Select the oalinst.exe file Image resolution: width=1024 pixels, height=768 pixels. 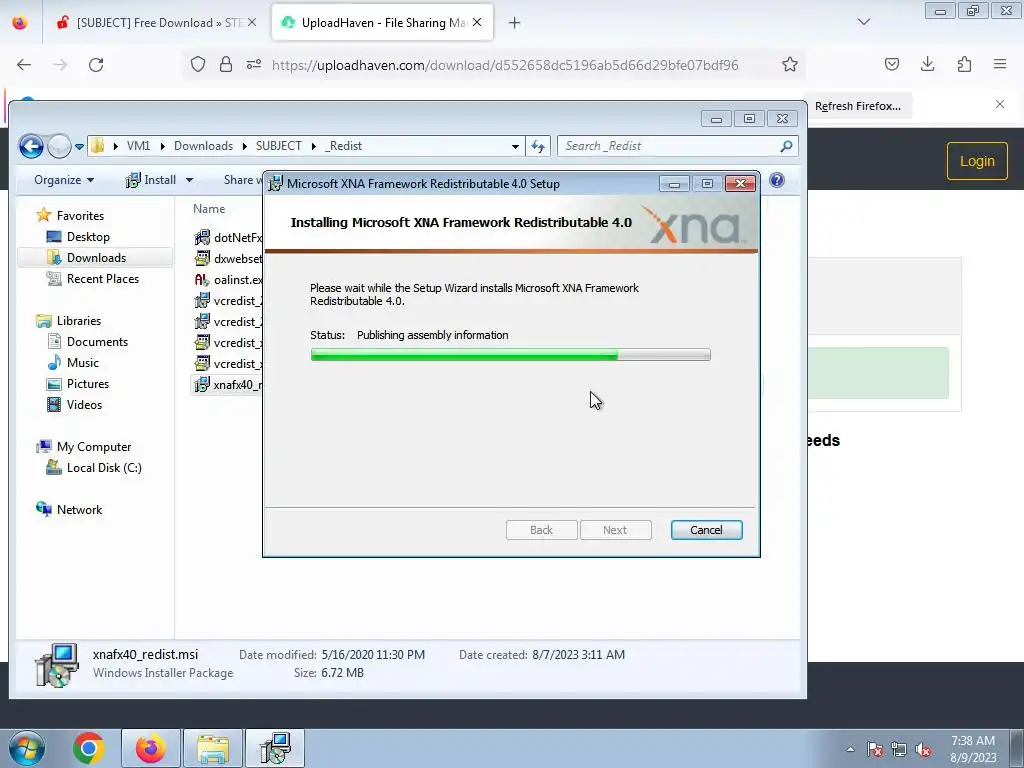tap(228, 279)
